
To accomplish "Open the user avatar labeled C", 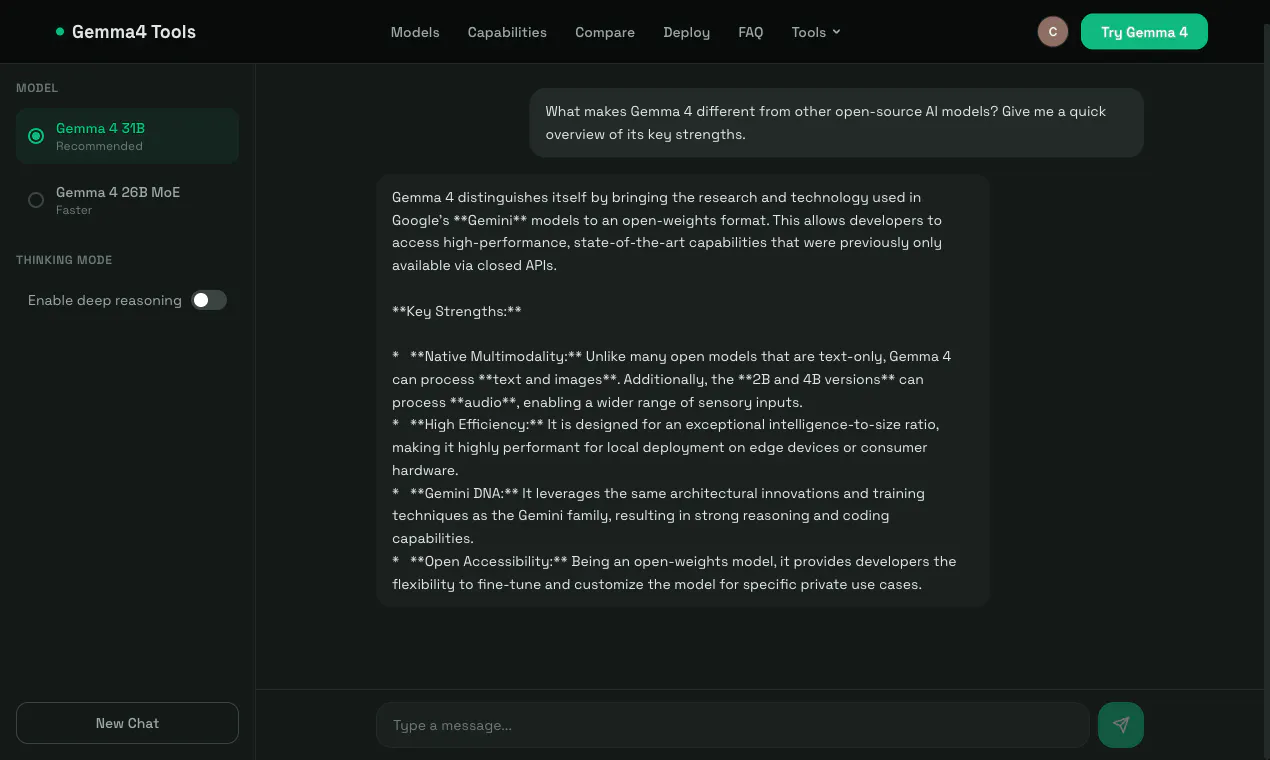I will pyautogui.click(x=1053, y=32).
